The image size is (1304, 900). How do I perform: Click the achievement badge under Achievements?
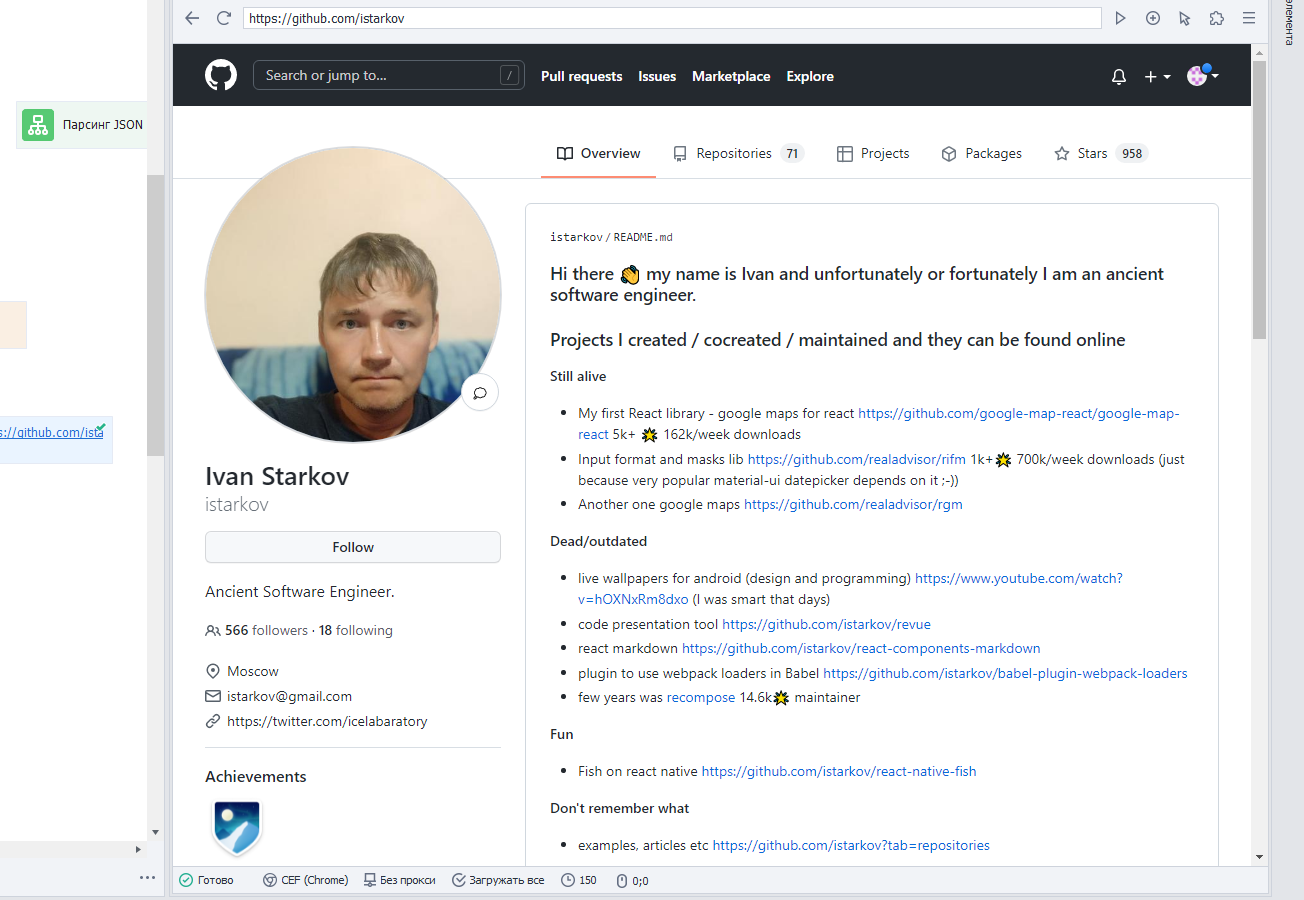coord(237,827)
